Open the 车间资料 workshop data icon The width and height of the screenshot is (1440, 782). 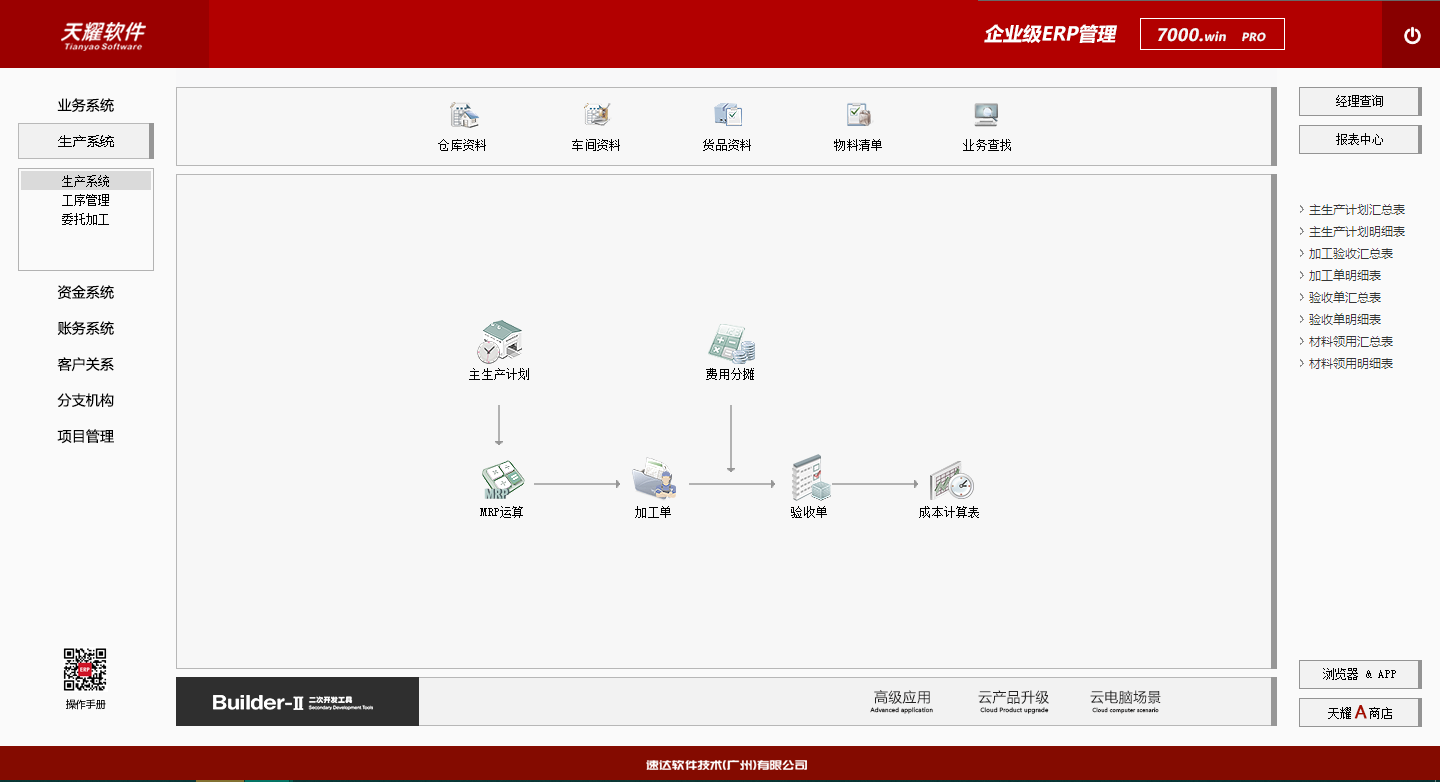pos(596,126)
